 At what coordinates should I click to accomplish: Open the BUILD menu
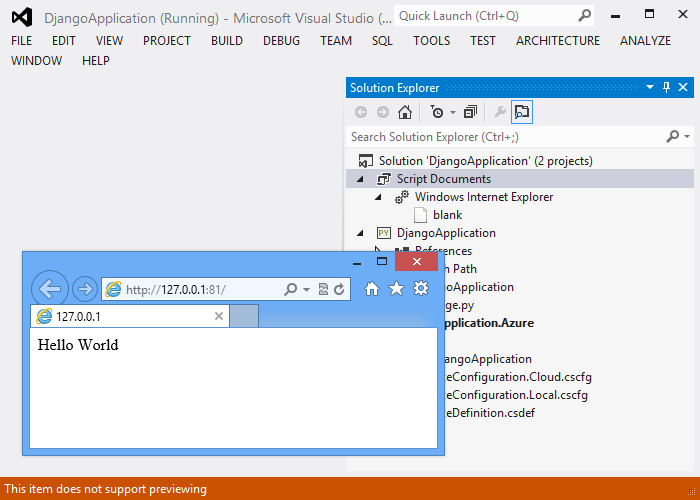click(227, 41)
